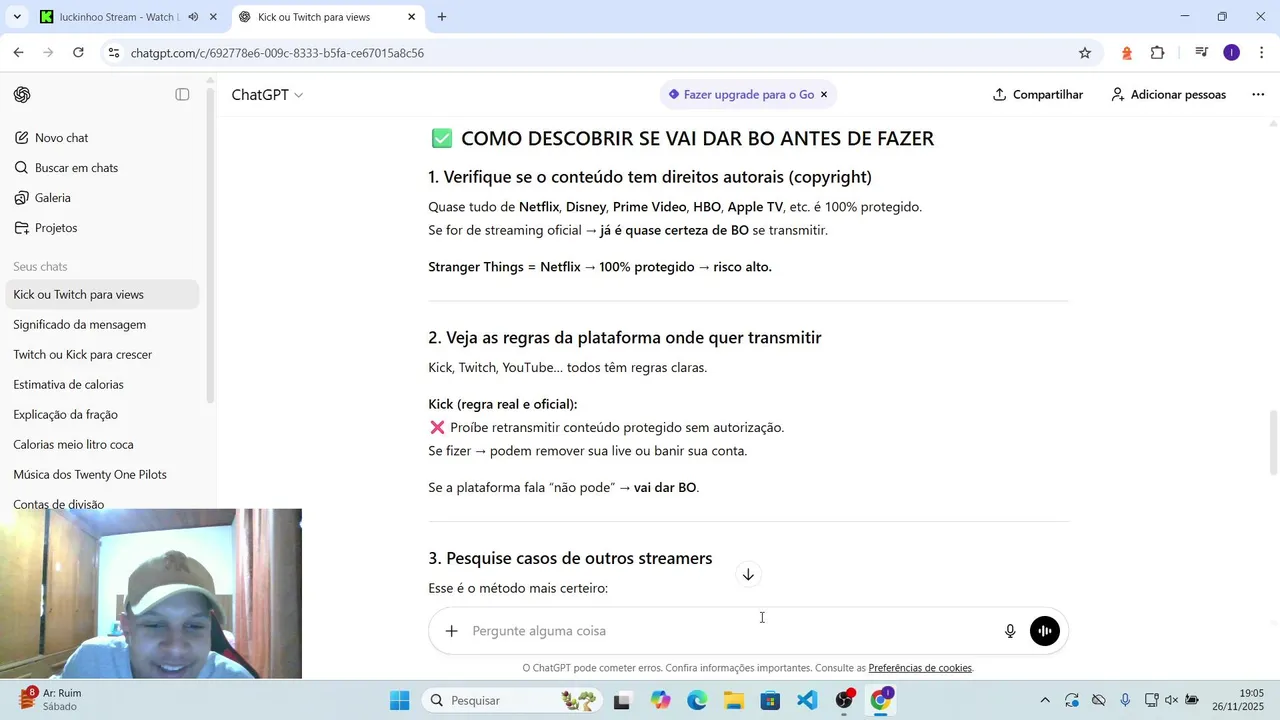Open the Chrome profile avatar

tap(1232, 53)
